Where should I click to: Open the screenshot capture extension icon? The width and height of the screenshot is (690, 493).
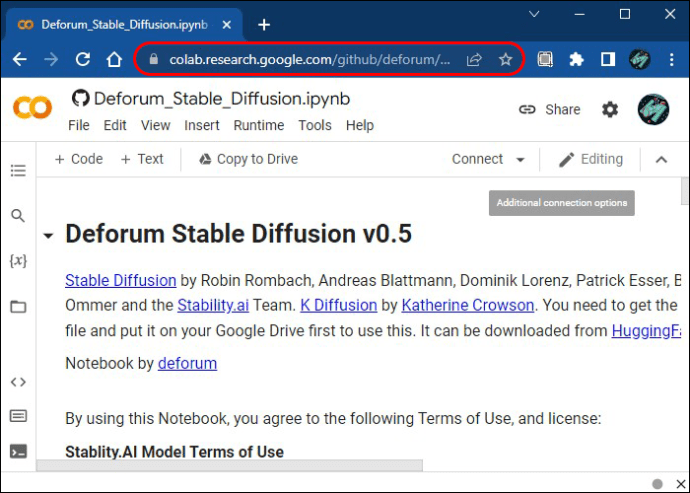pyautogui.click(x=545, y=59)
